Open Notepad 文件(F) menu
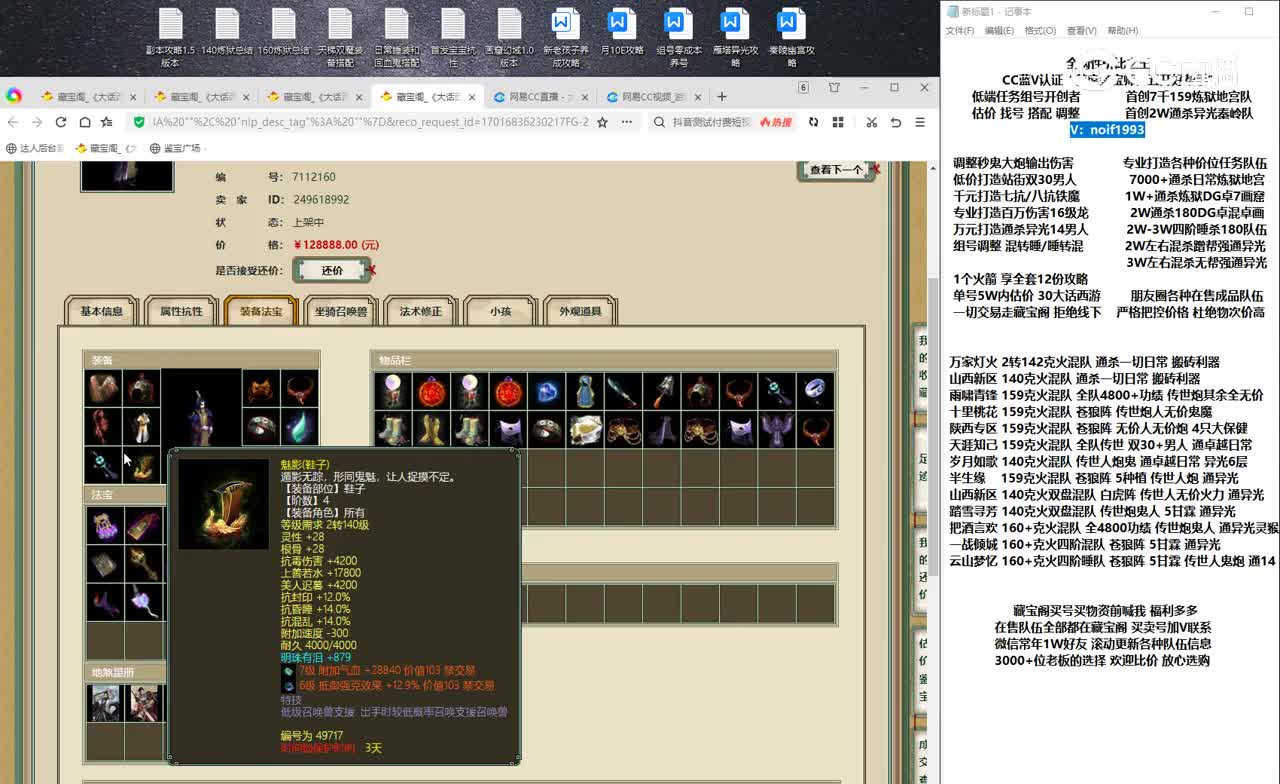 pyautogui.click(x=960, y=31)
